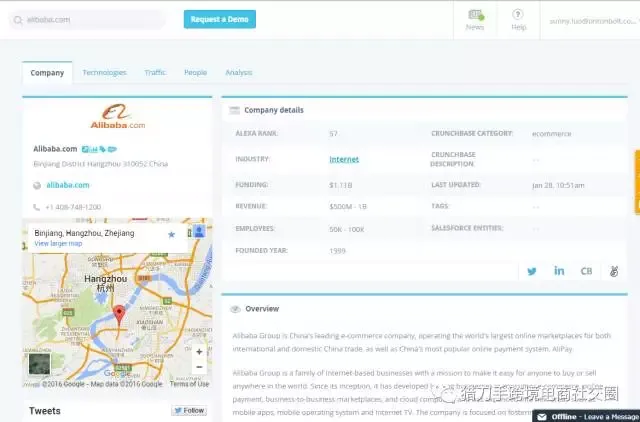This screenshot has width=640, height=422.
Task: Click the Internet industry link
Action: tap(344, 160)
